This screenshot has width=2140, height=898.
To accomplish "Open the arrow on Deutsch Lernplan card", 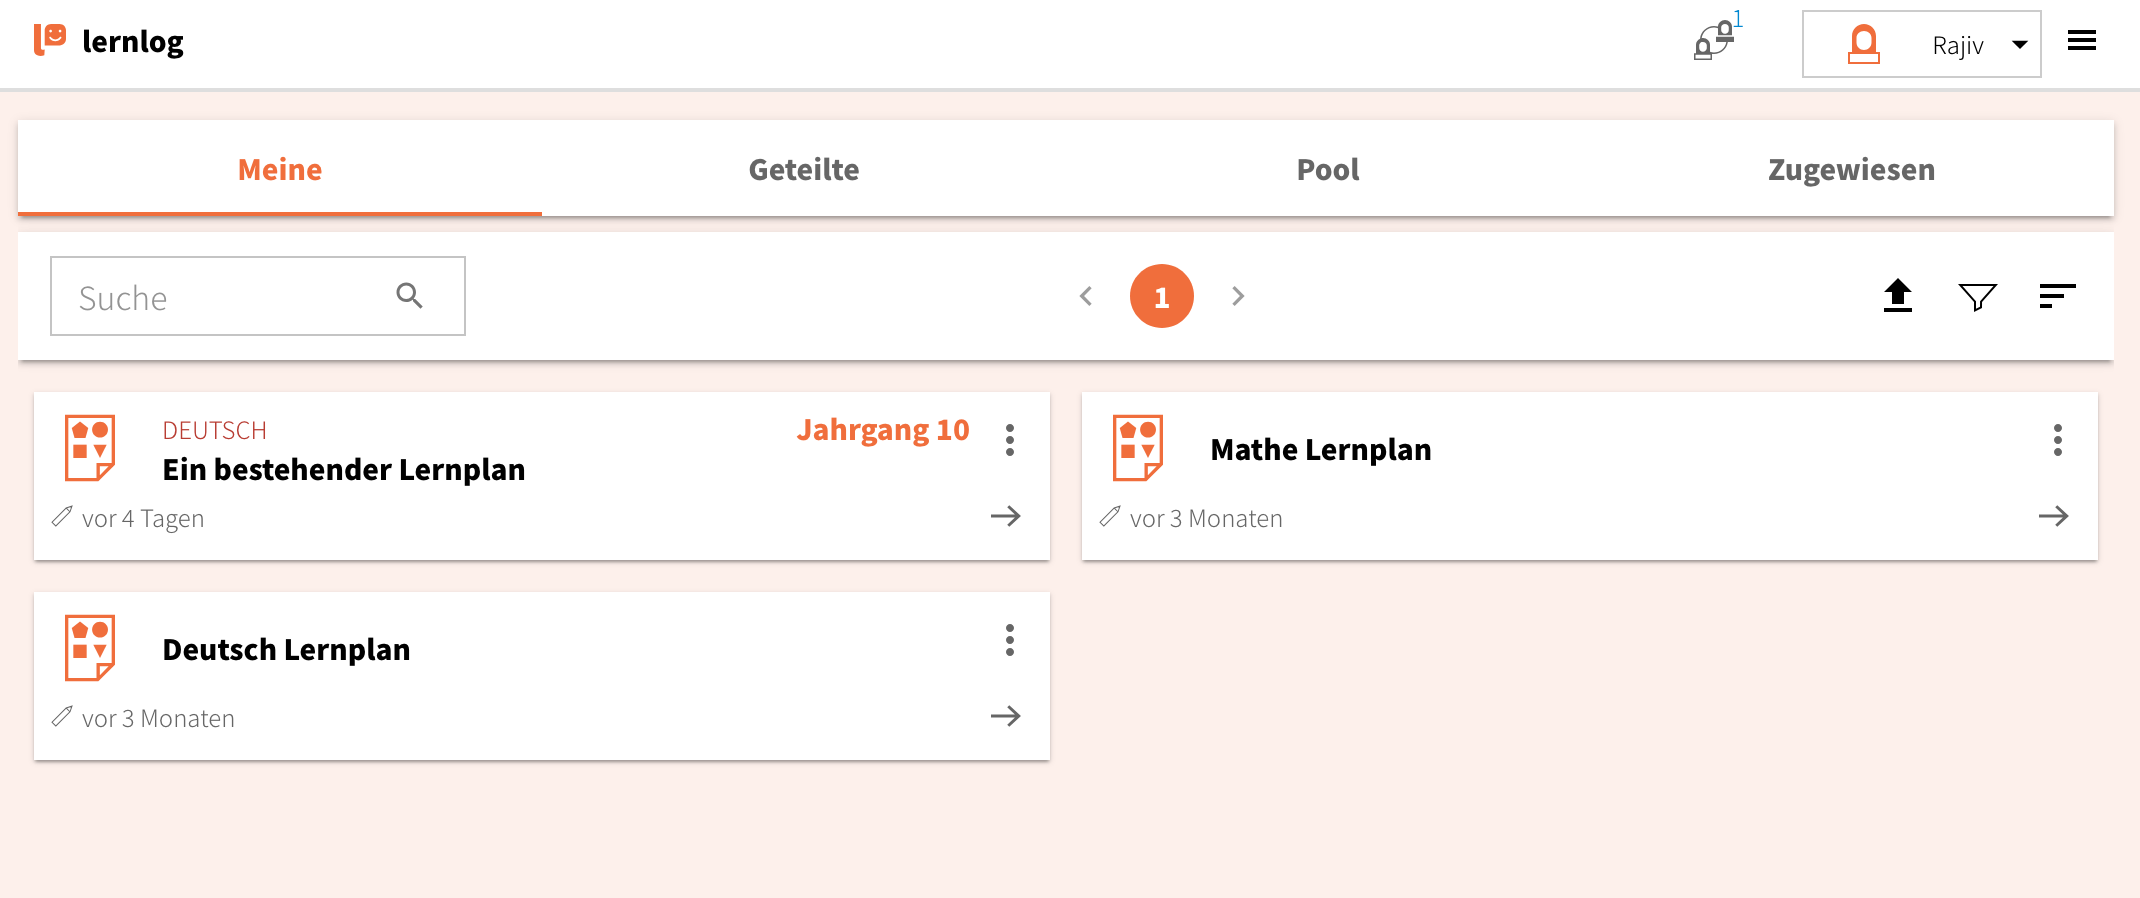I will (1005, 716).
